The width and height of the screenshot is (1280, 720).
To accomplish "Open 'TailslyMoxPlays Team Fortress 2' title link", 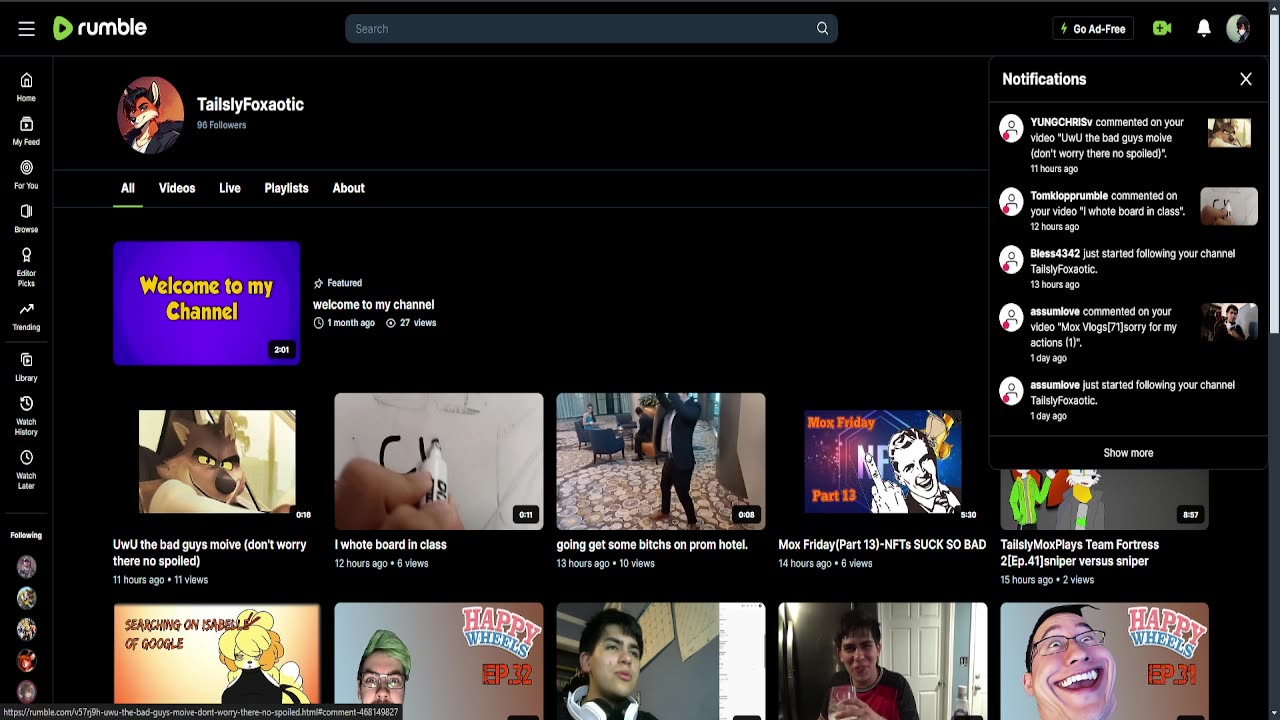I will click(1079, 553).
